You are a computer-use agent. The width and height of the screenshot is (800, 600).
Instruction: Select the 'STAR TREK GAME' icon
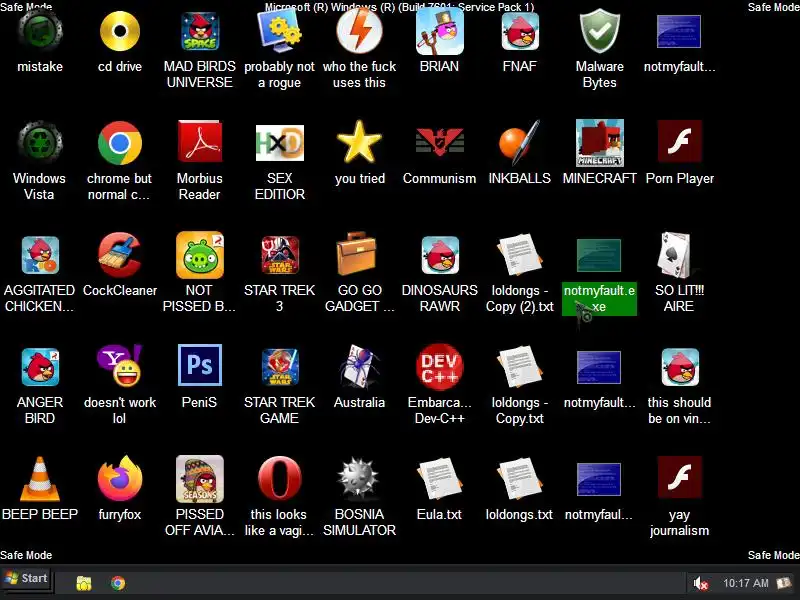click(280, 367)
